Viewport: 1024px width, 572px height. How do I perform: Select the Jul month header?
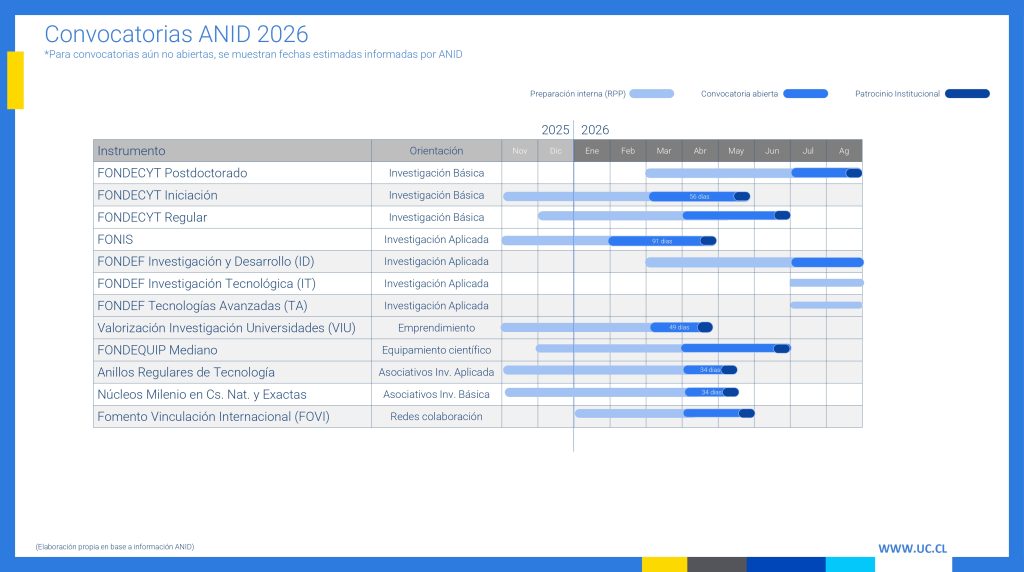click(808, 151)
